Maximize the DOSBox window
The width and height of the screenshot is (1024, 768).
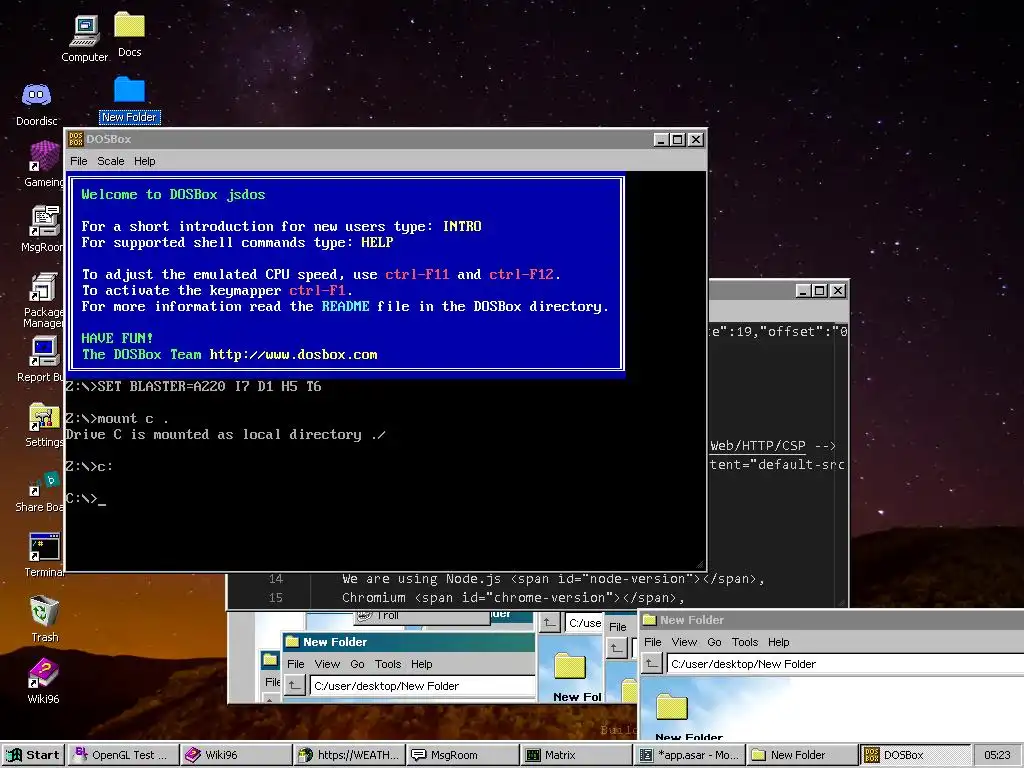click(678, 140)
